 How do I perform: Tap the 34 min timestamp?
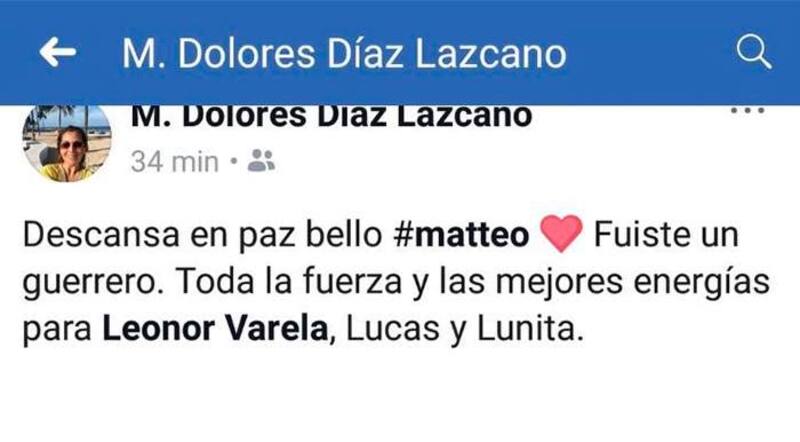coord(174,162)
